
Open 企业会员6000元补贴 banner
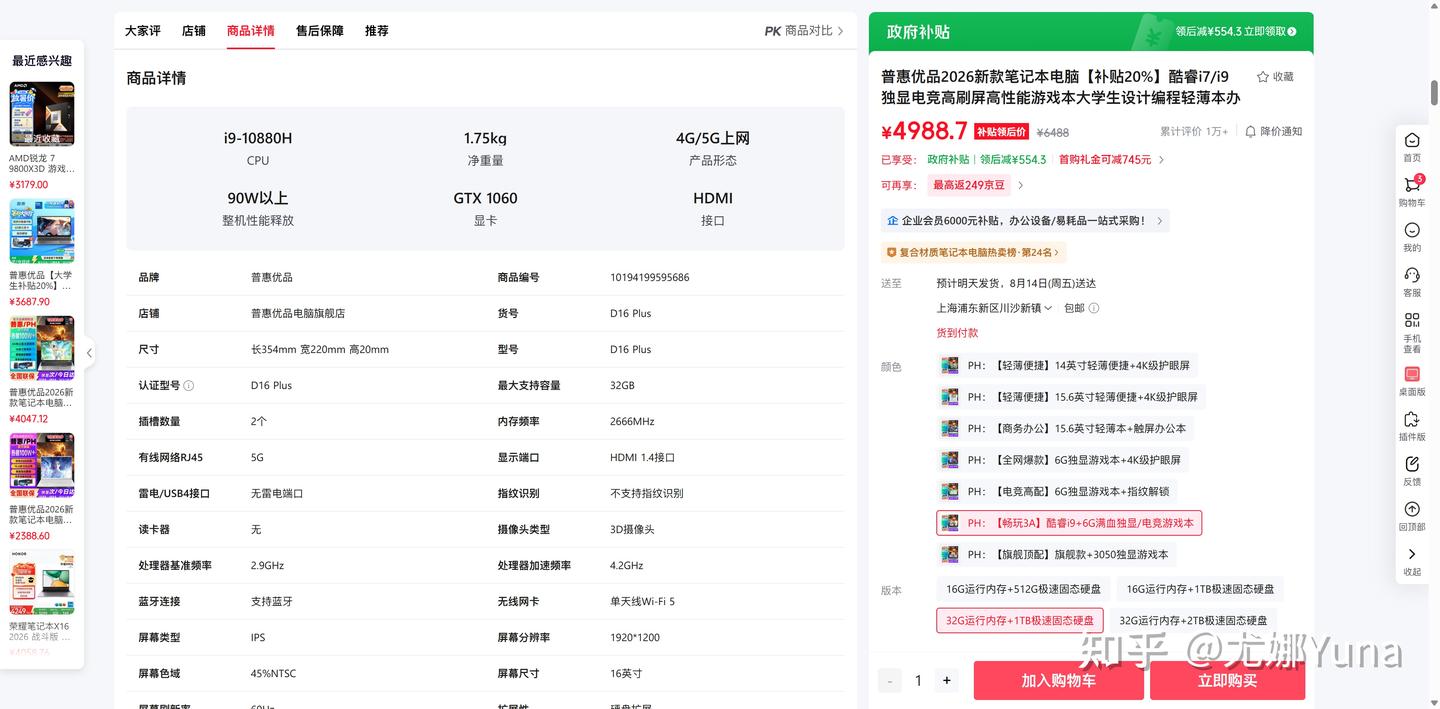tap(1024, 220)
